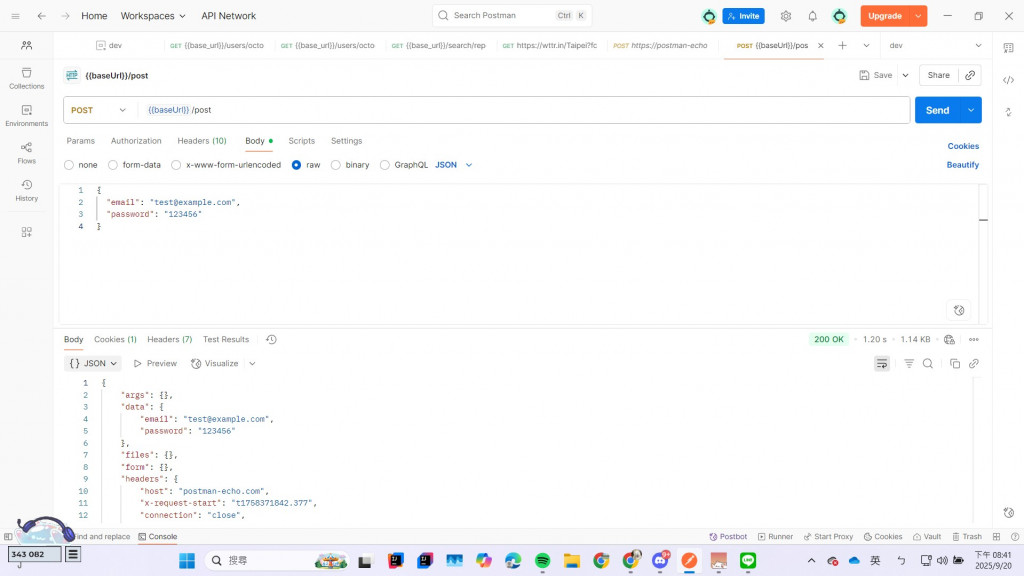The height and width of the screenshot is (576, 1024).
Task: Open the configure sidebar apps icon
Action: point(27,232)
